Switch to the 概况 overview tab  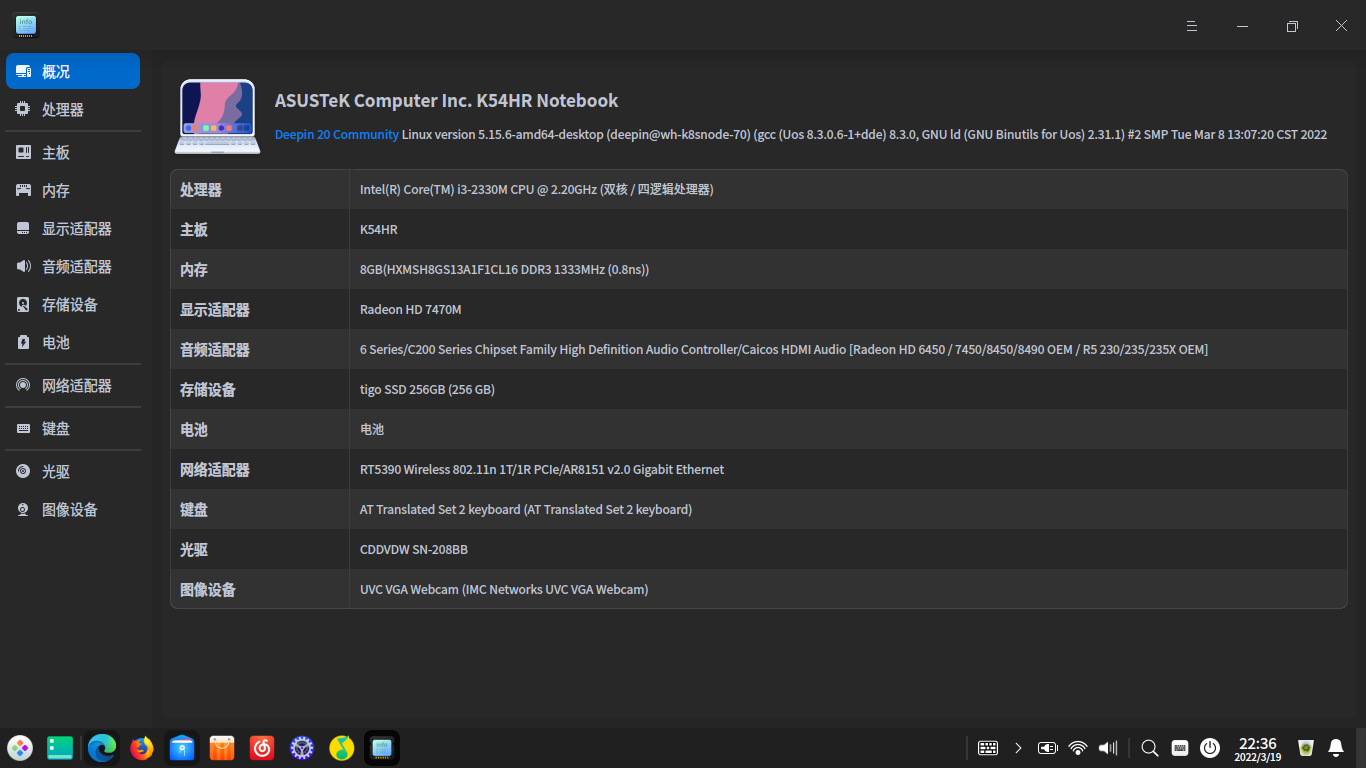tap(73, 72)
